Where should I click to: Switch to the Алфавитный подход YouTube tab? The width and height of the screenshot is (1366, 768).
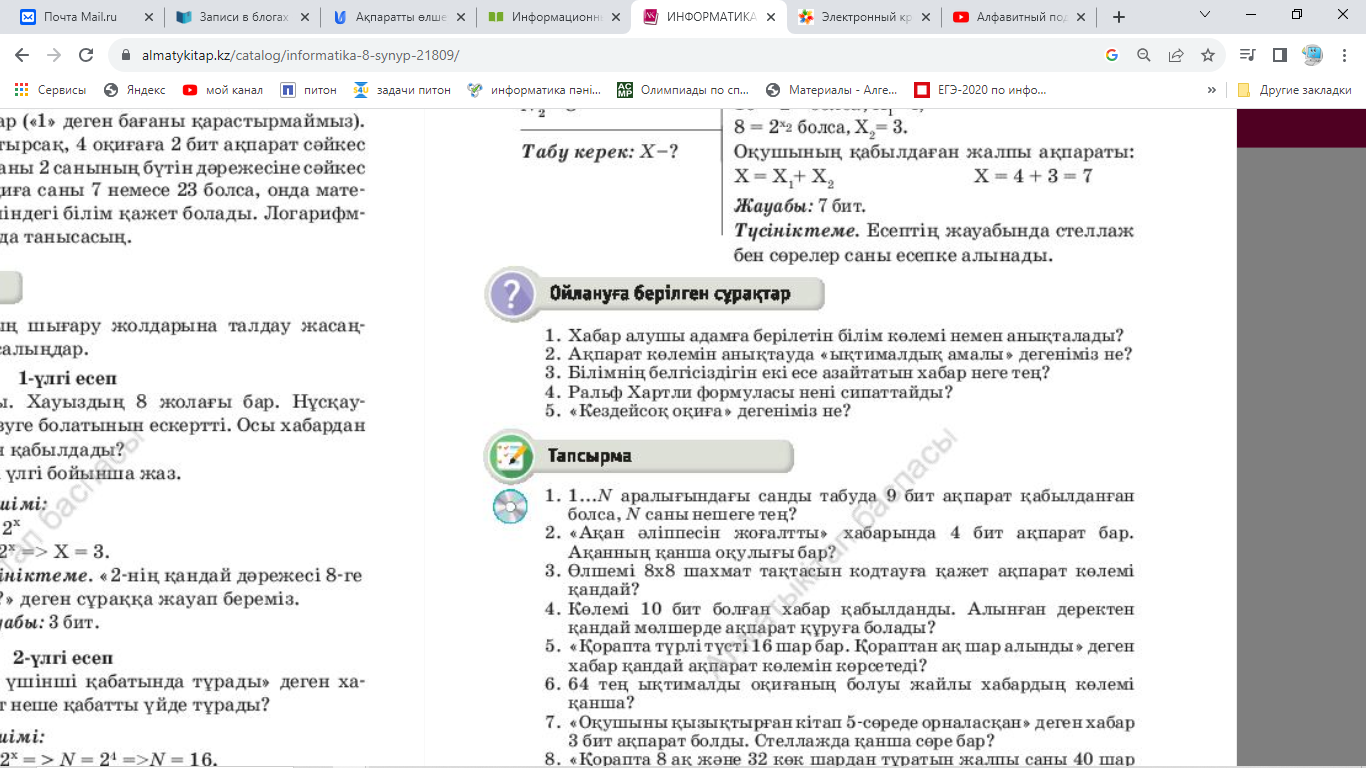(1009, 17)
